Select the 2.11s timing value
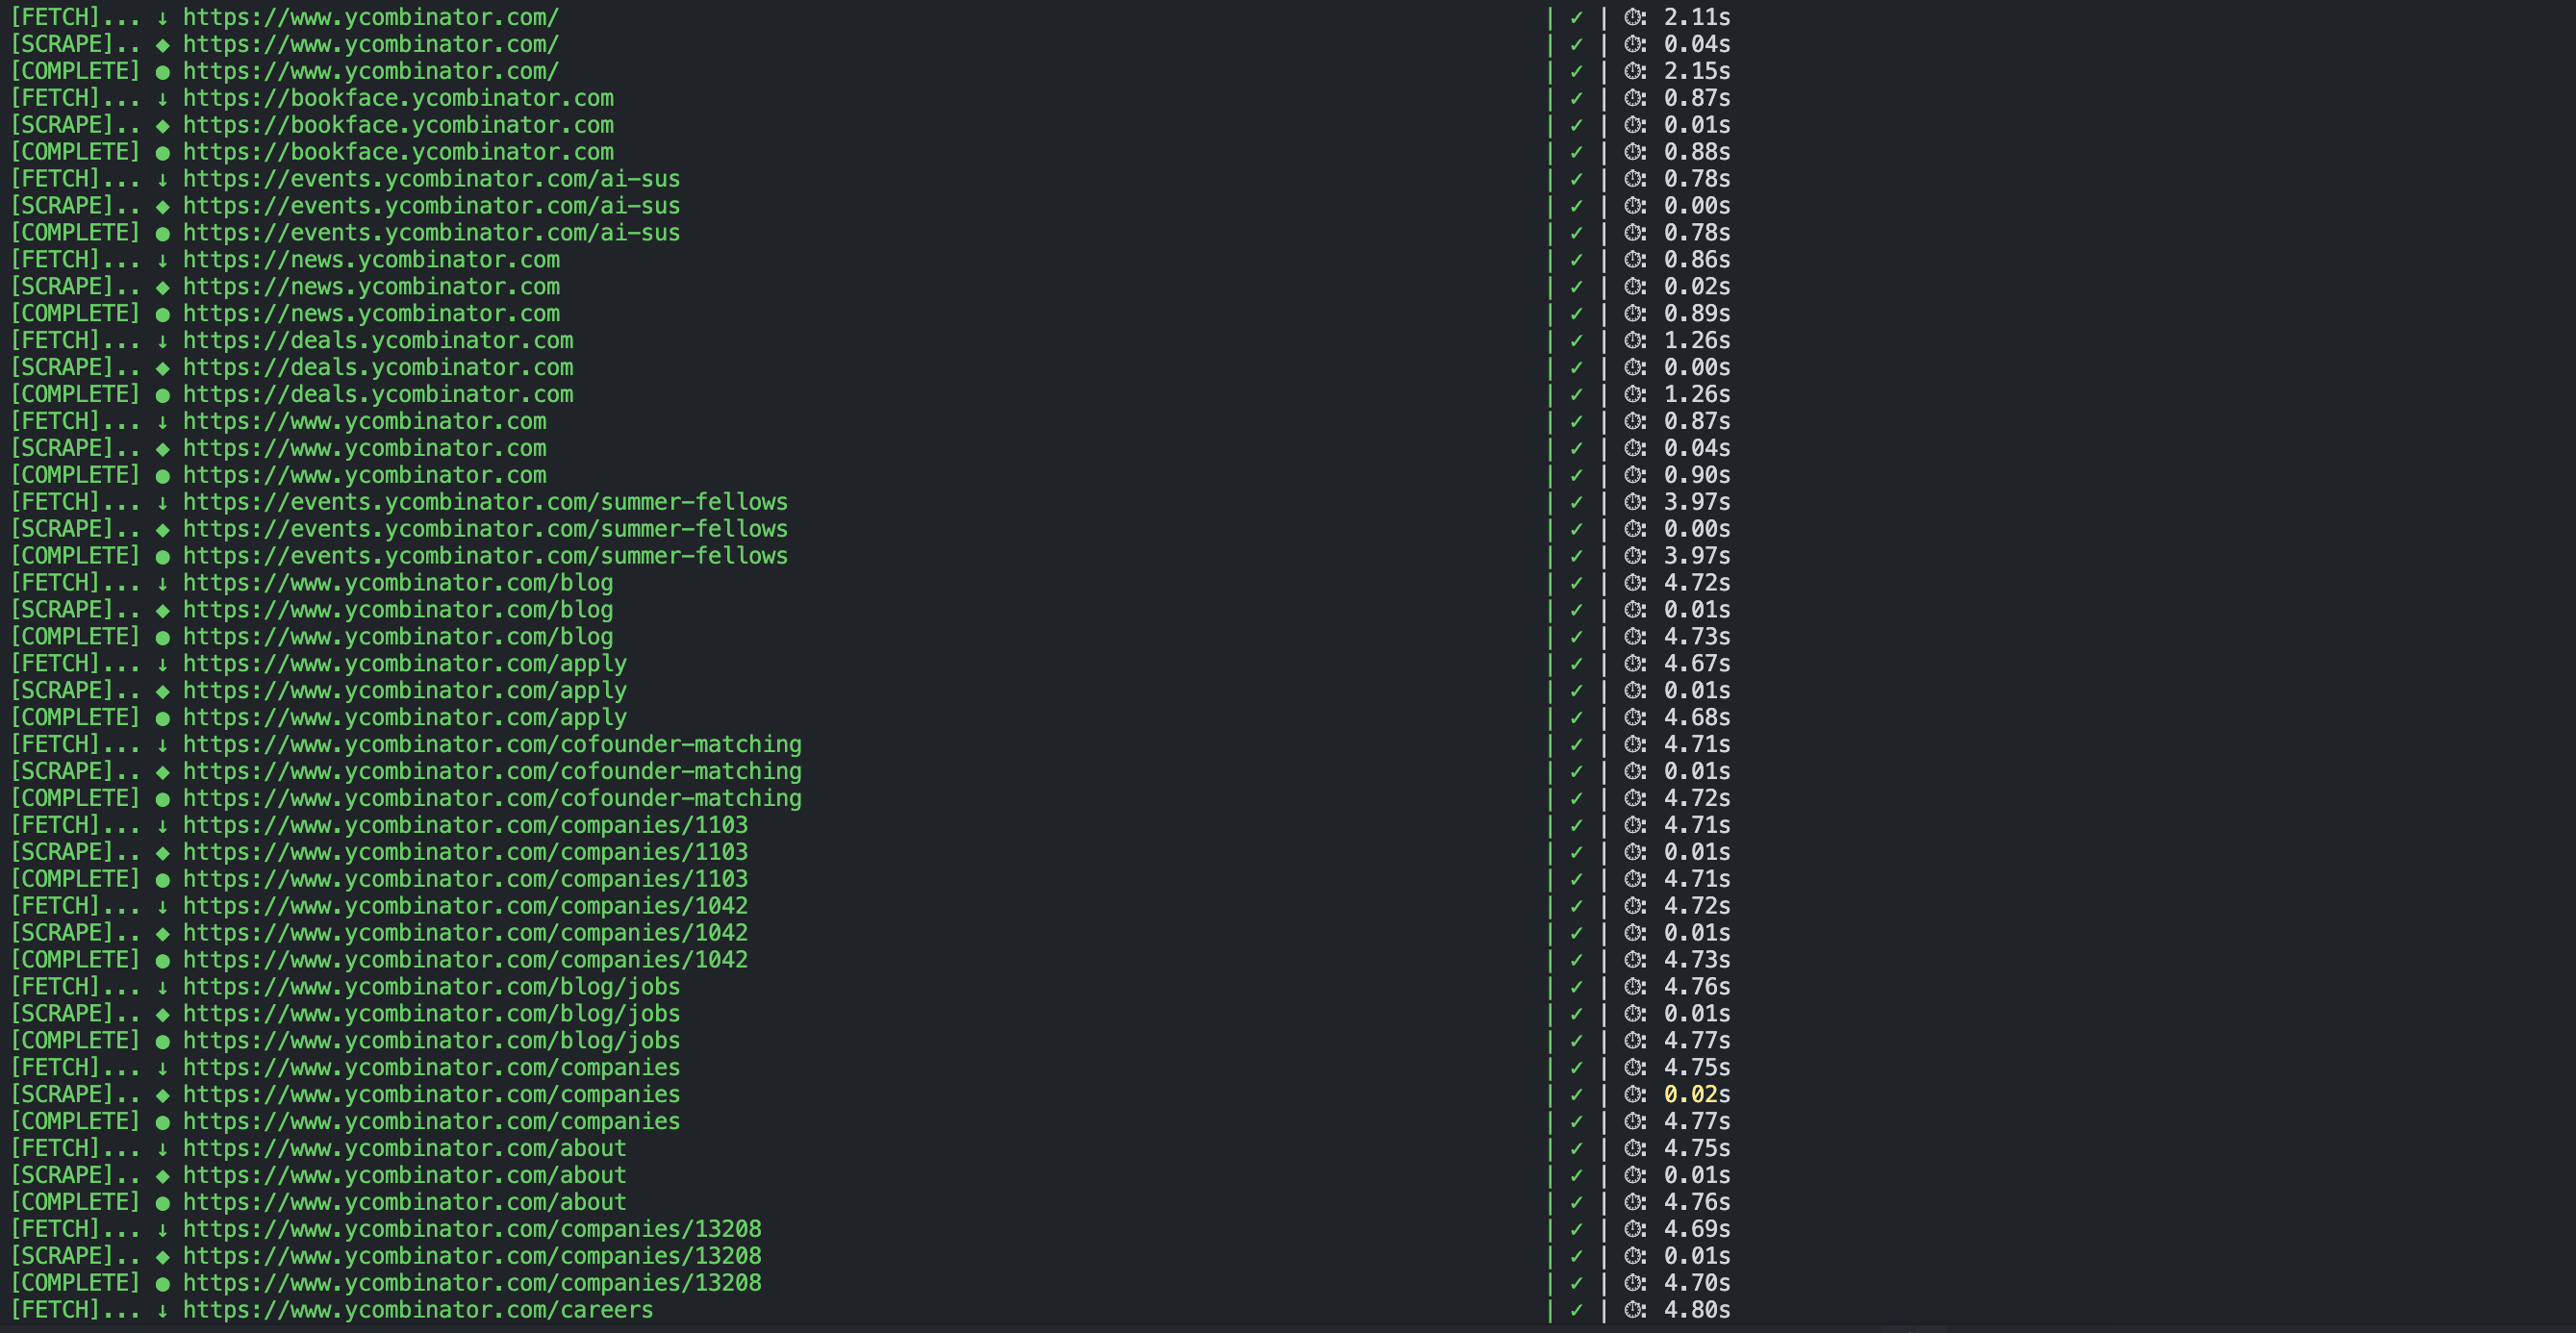This screenshot has height=1333, width=2576. (1697, 18)
